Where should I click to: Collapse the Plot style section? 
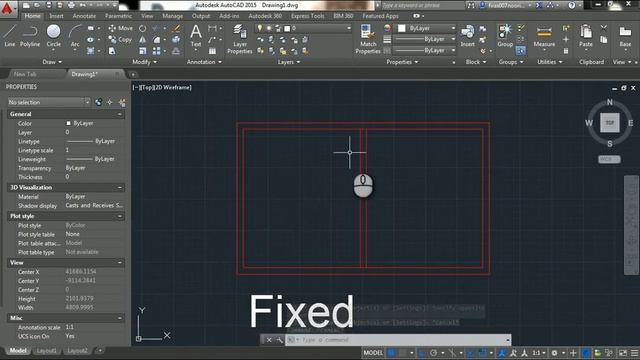[120, 216]
